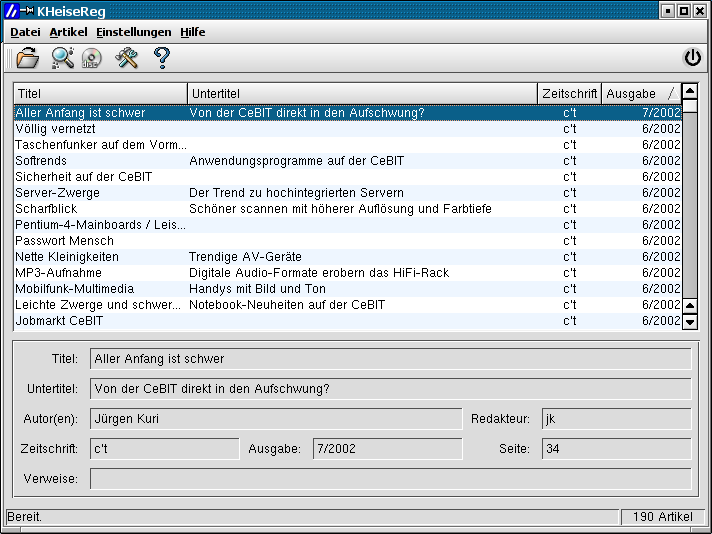Click the article list scrollbar thumb
Image resolution: width=712 pixels, height=534 pixels.
tap(690, 106)
